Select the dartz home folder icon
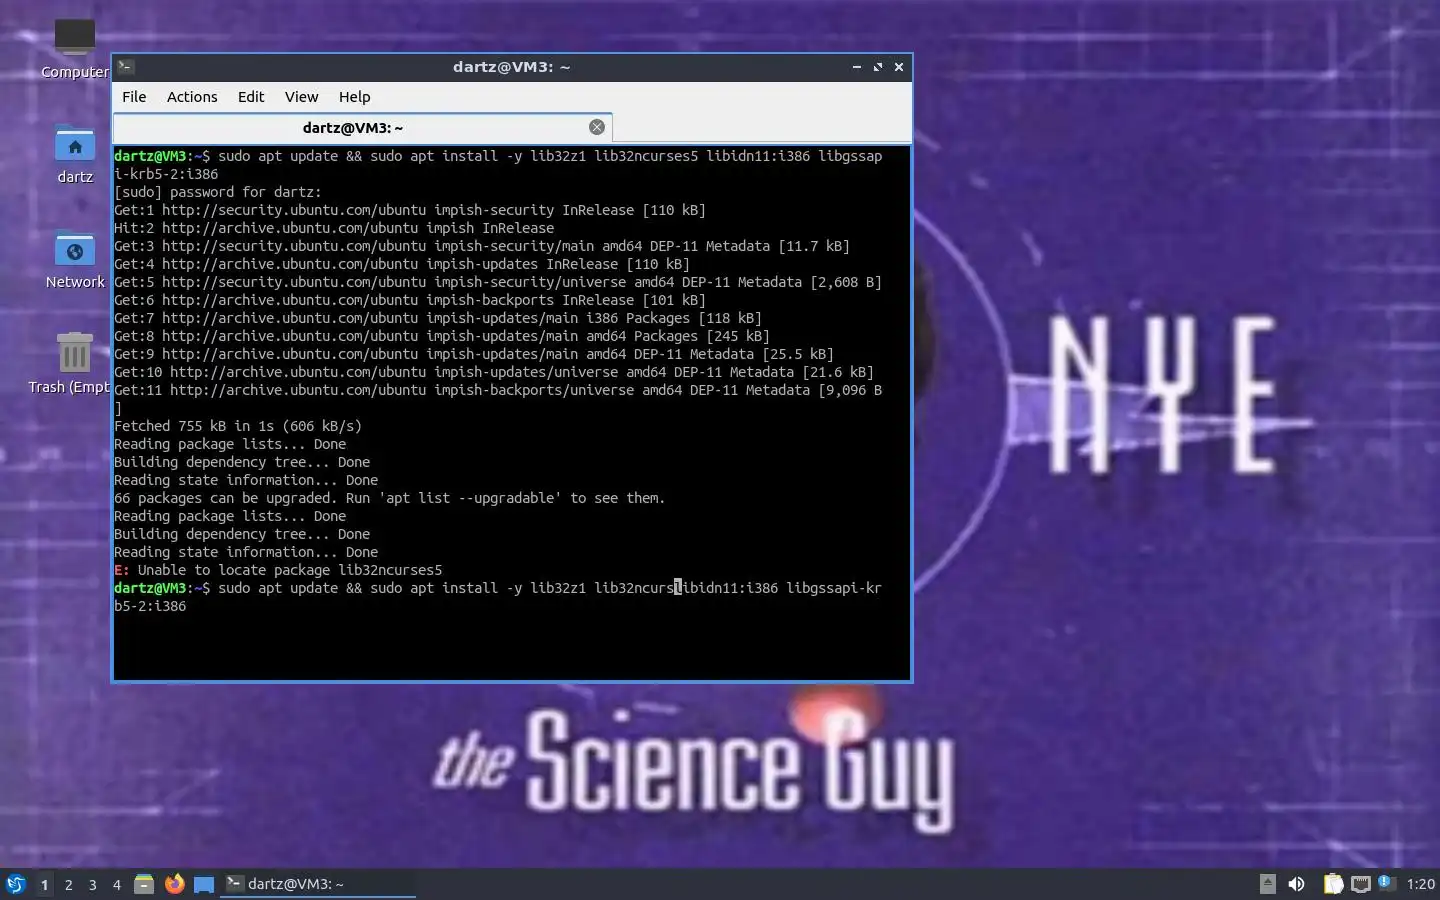This screenshot has height=900, width=1440. tap(75, 155)
